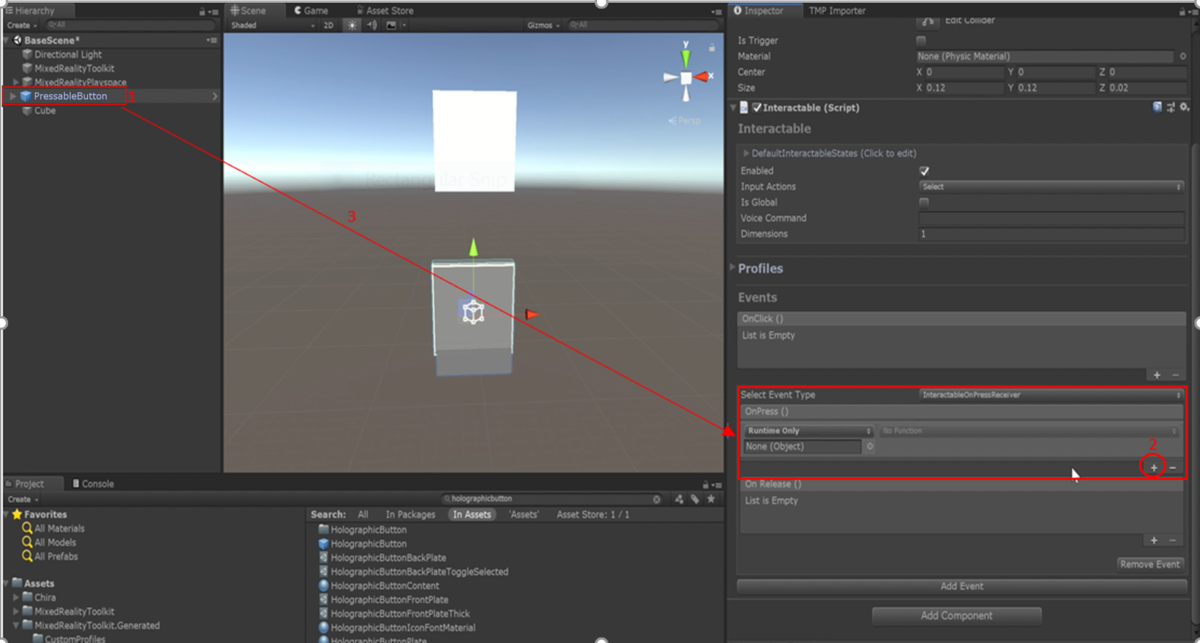Open Interactable script help icon
Viewport: 1200px width, 643px height.
1158,107
